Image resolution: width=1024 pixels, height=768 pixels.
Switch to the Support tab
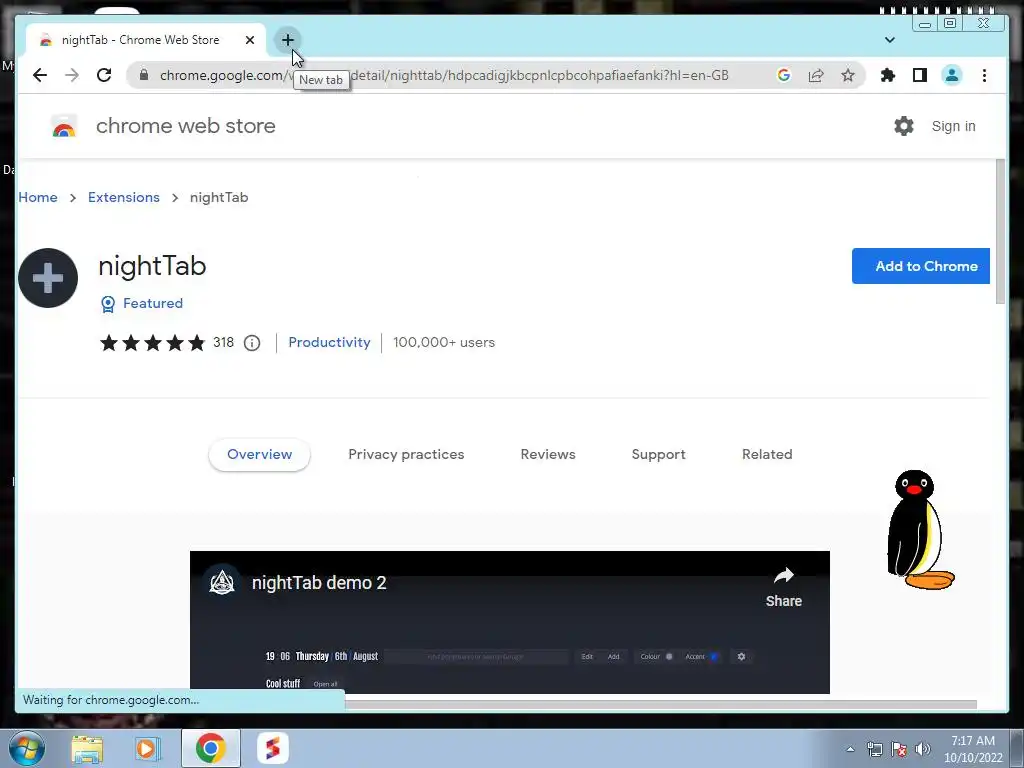tap(658, 455)
